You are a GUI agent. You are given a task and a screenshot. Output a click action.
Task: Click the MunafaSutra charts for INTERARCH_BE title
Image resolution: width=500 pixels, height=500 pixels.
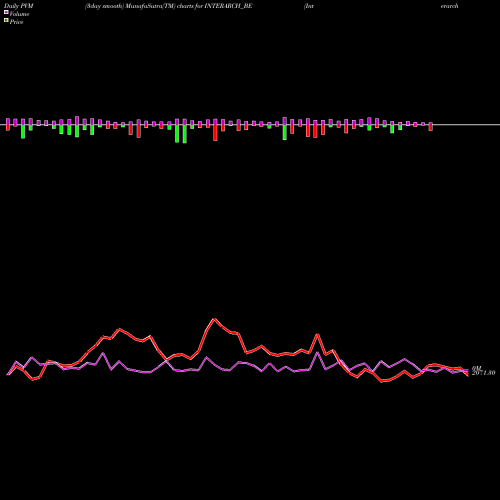[x=169, y=6]
